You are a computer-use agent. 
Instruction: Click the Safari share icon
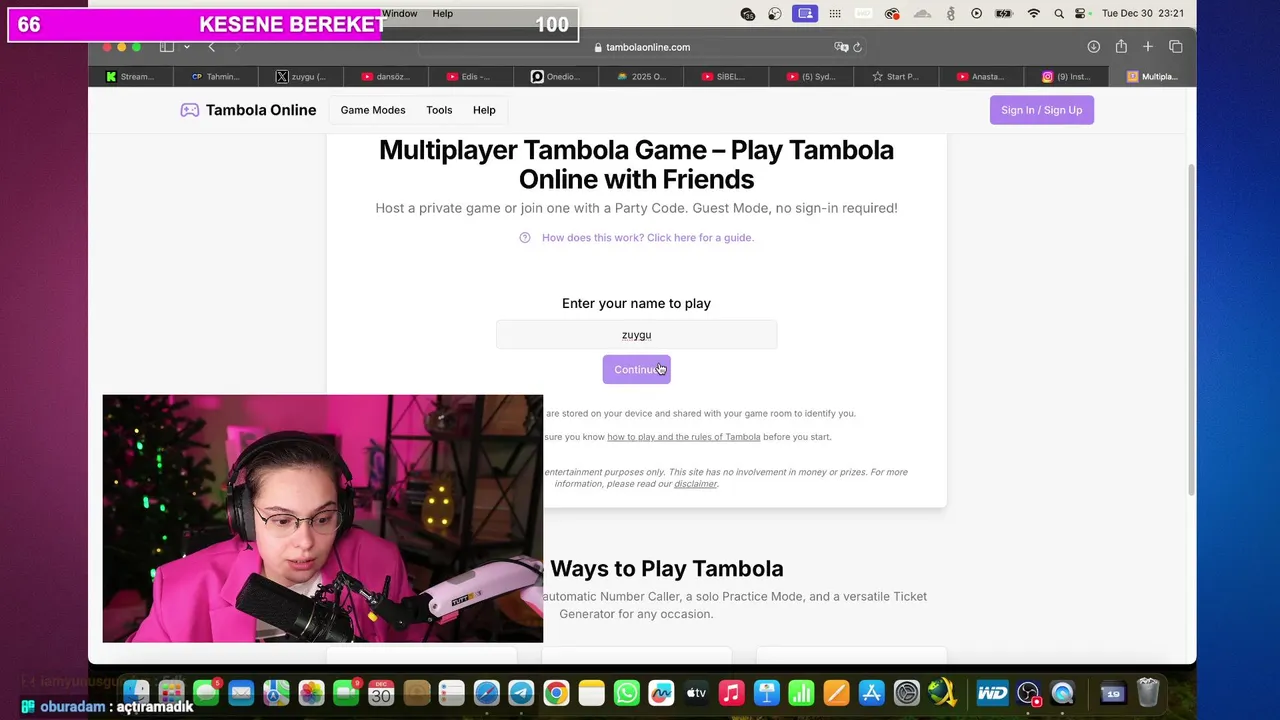tap(1121, 47)
